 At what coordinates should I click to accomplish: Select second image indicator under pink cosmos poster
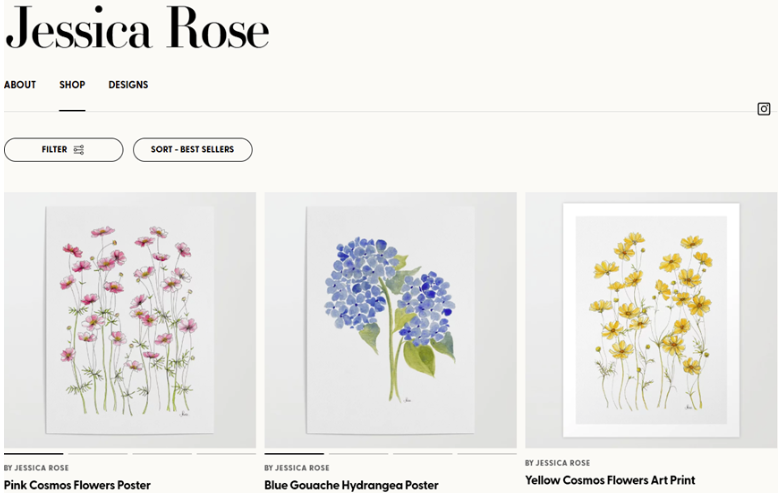(98, 454)
